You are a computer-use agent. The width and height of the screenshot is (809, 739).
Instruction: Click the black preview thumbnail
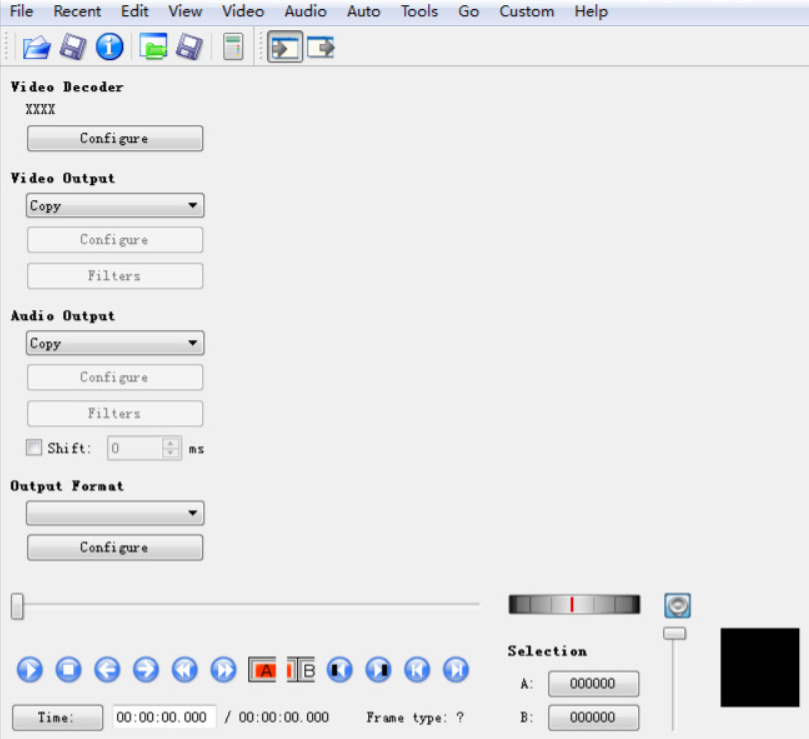click(x=760, y=667)
